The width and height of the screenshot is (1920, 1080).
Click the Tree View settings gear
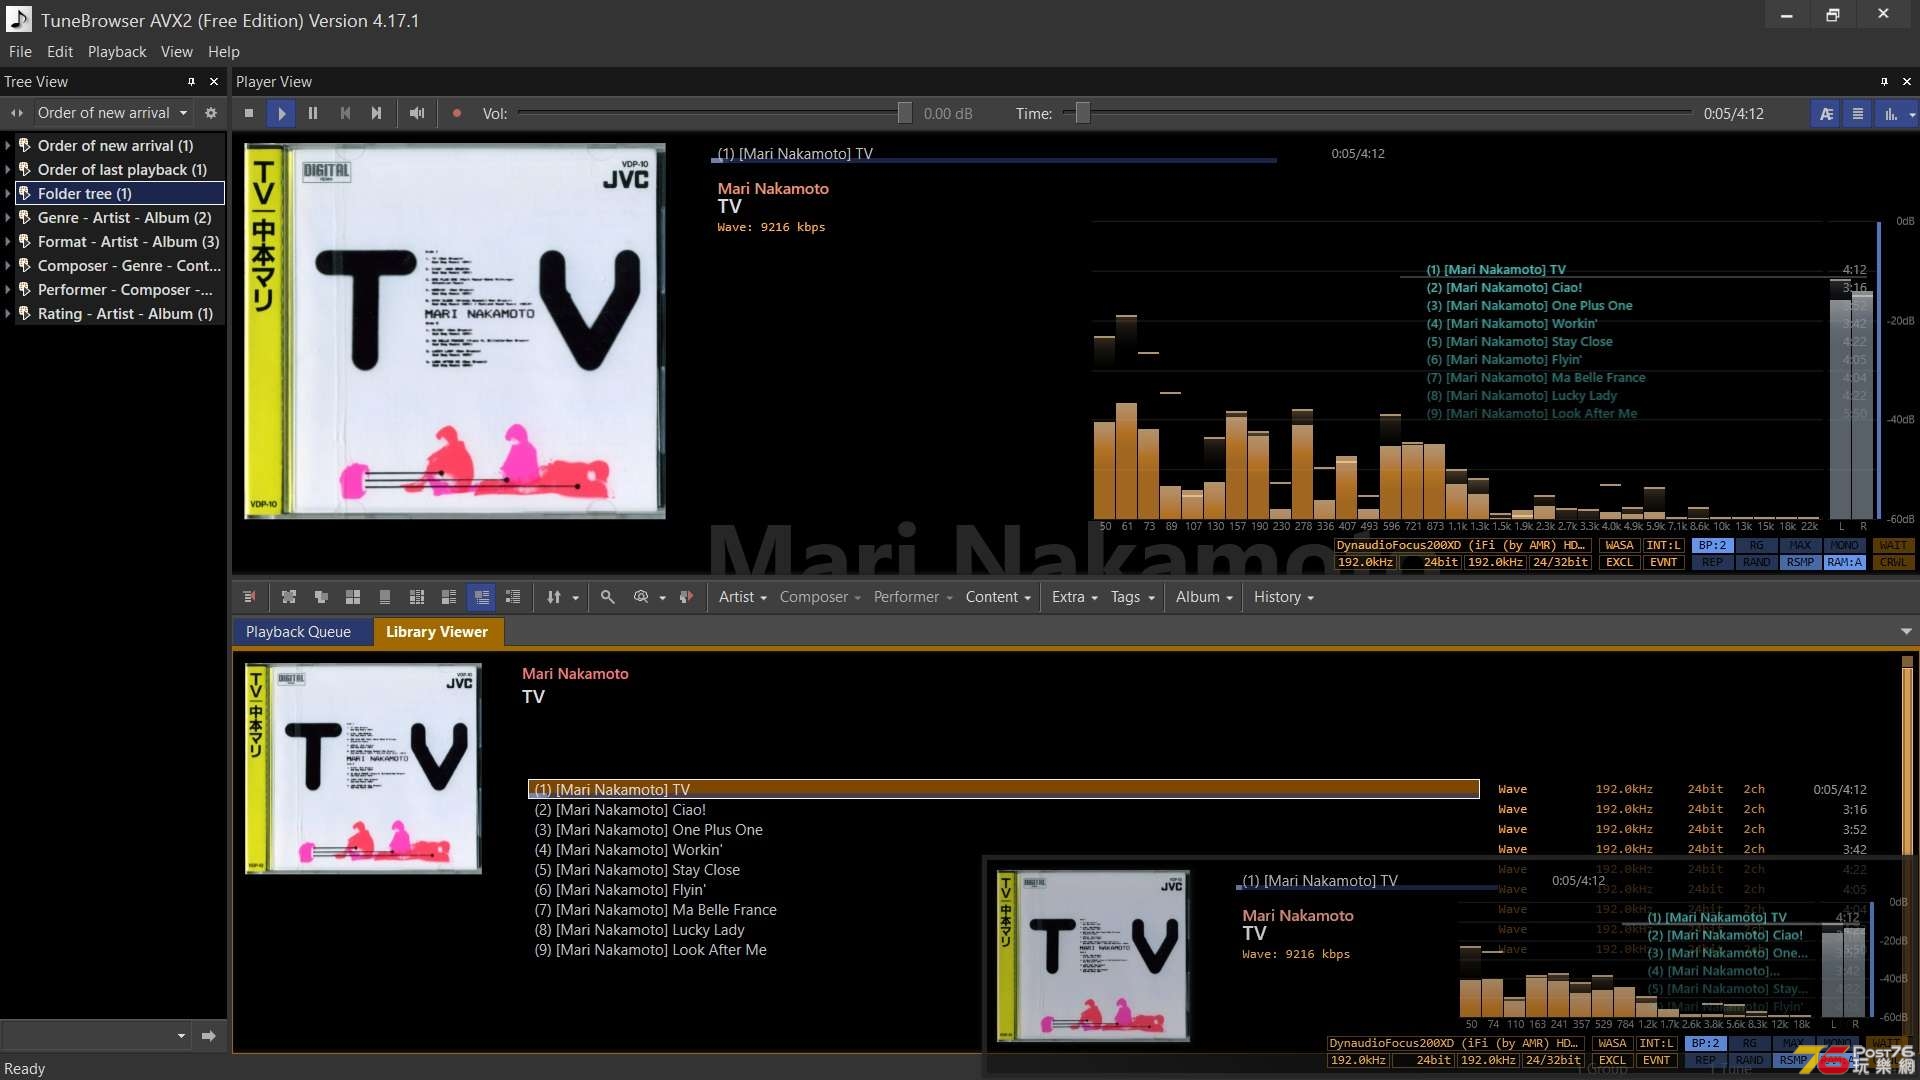211,113
